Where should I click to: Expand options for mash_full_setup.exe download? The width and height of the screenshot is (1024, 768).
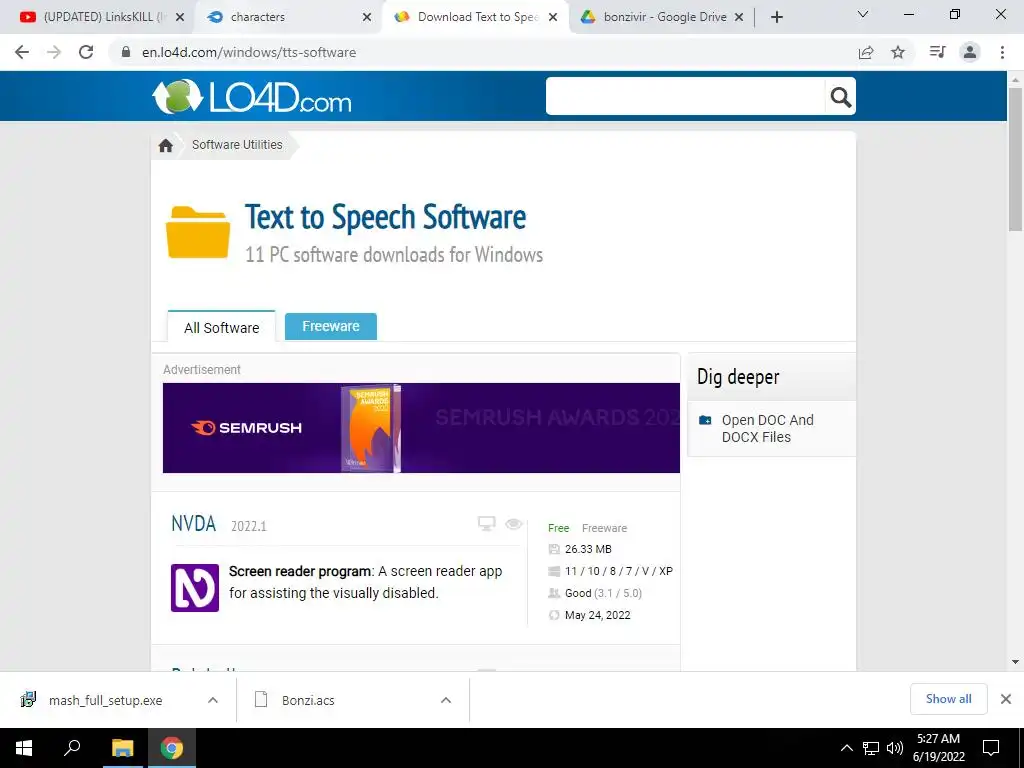point(213,700)
